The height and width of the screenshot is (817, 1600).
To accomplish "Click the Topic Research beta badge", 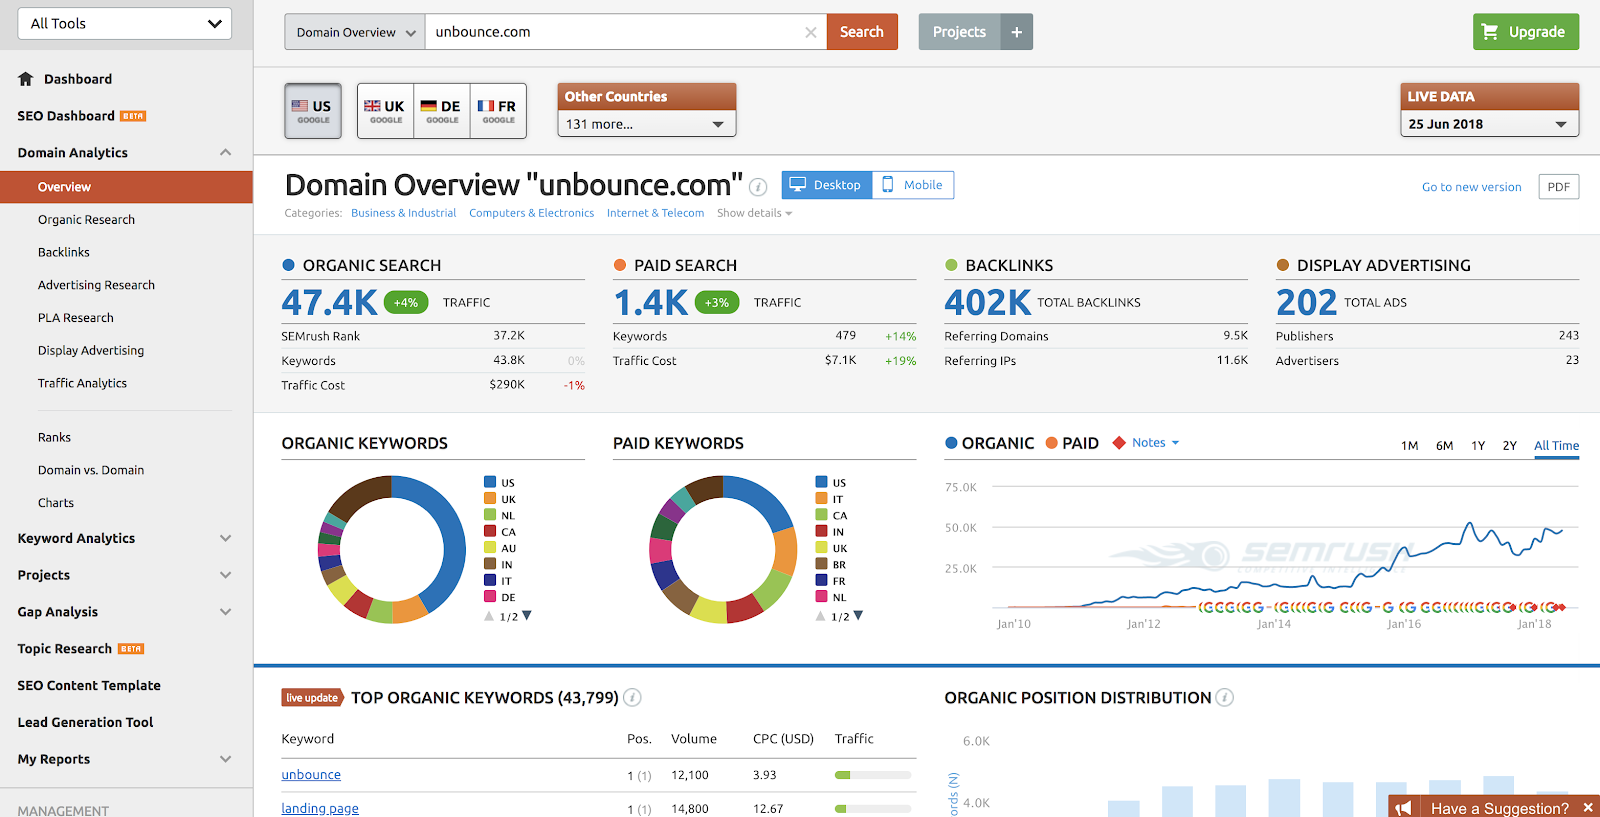I will point(131,649).
